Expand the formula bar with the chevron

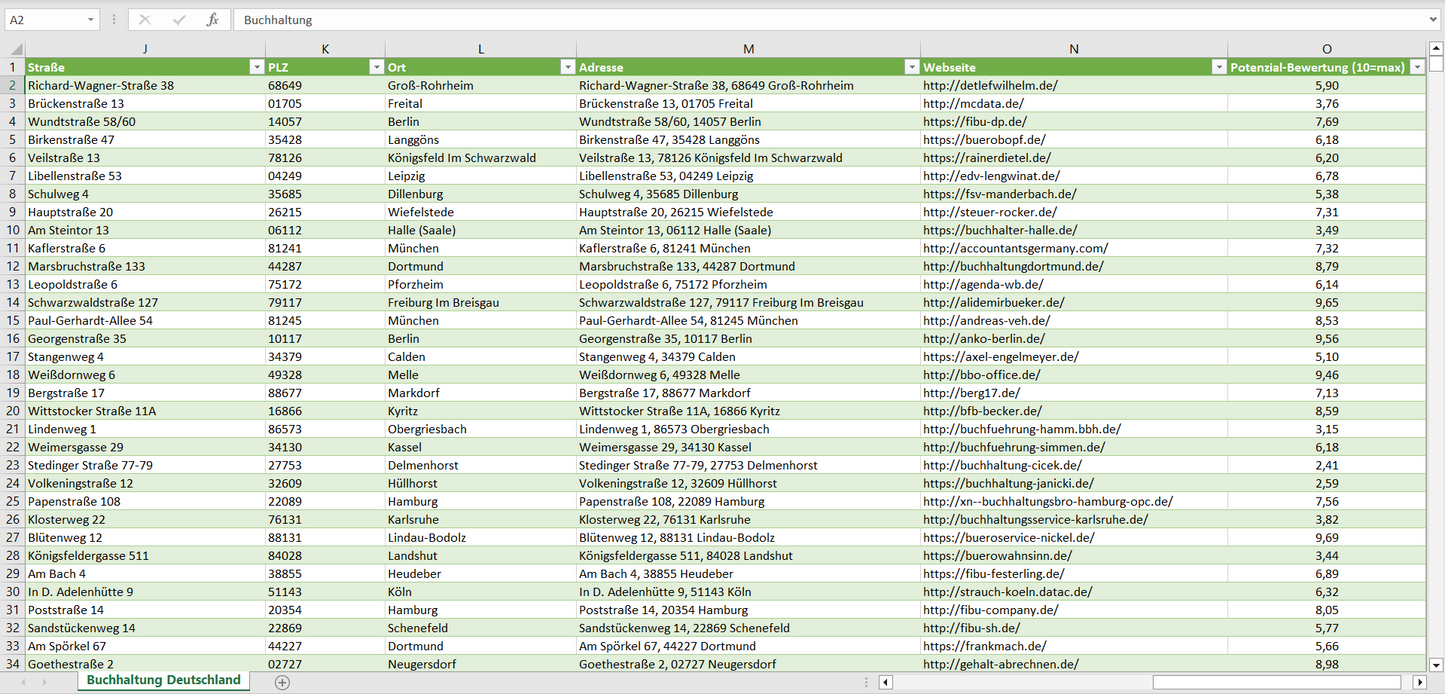(x=1434, y=20)
